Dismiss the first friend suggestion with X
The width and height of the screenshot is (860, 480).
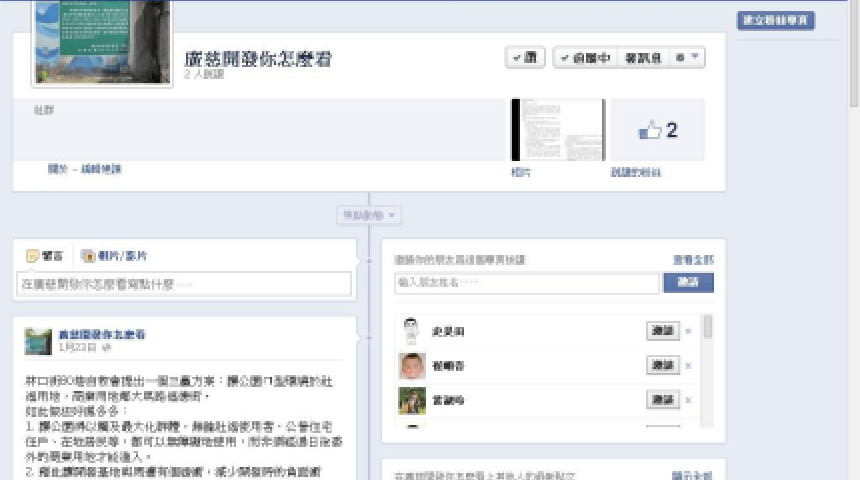click(x=688, y=331)
